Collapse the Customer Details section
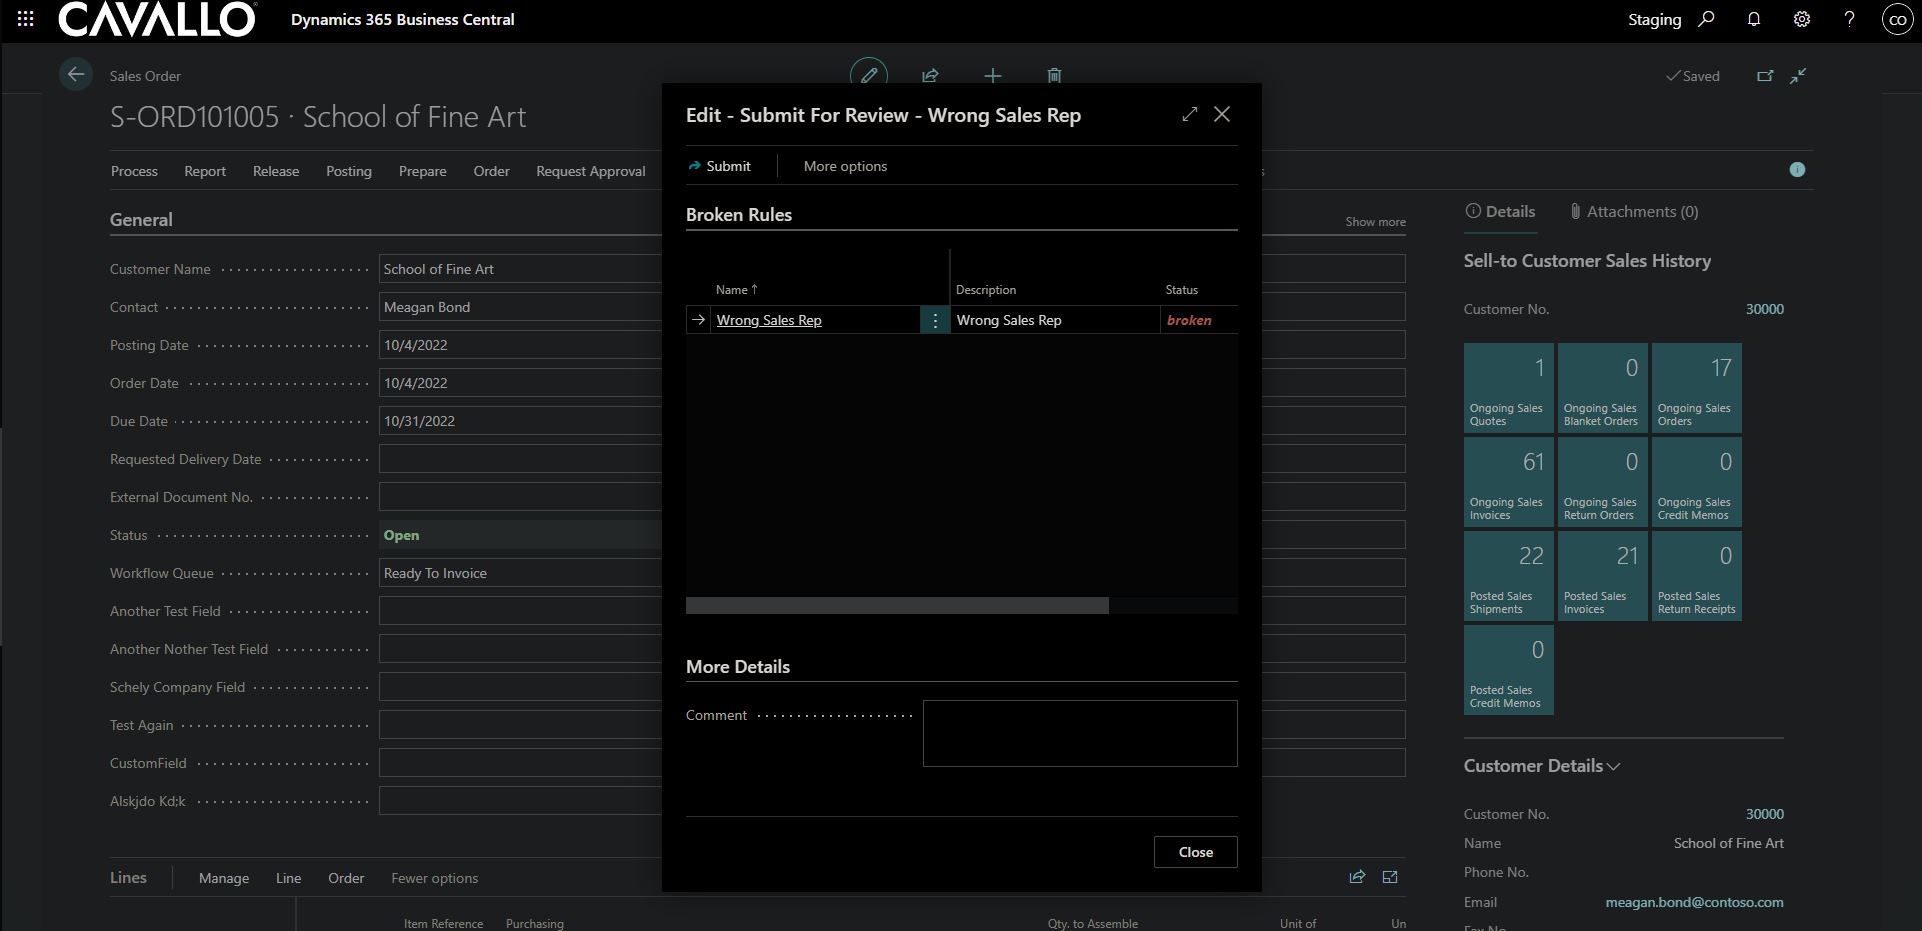The image size is (1922, 931). tap(1540, 766)
